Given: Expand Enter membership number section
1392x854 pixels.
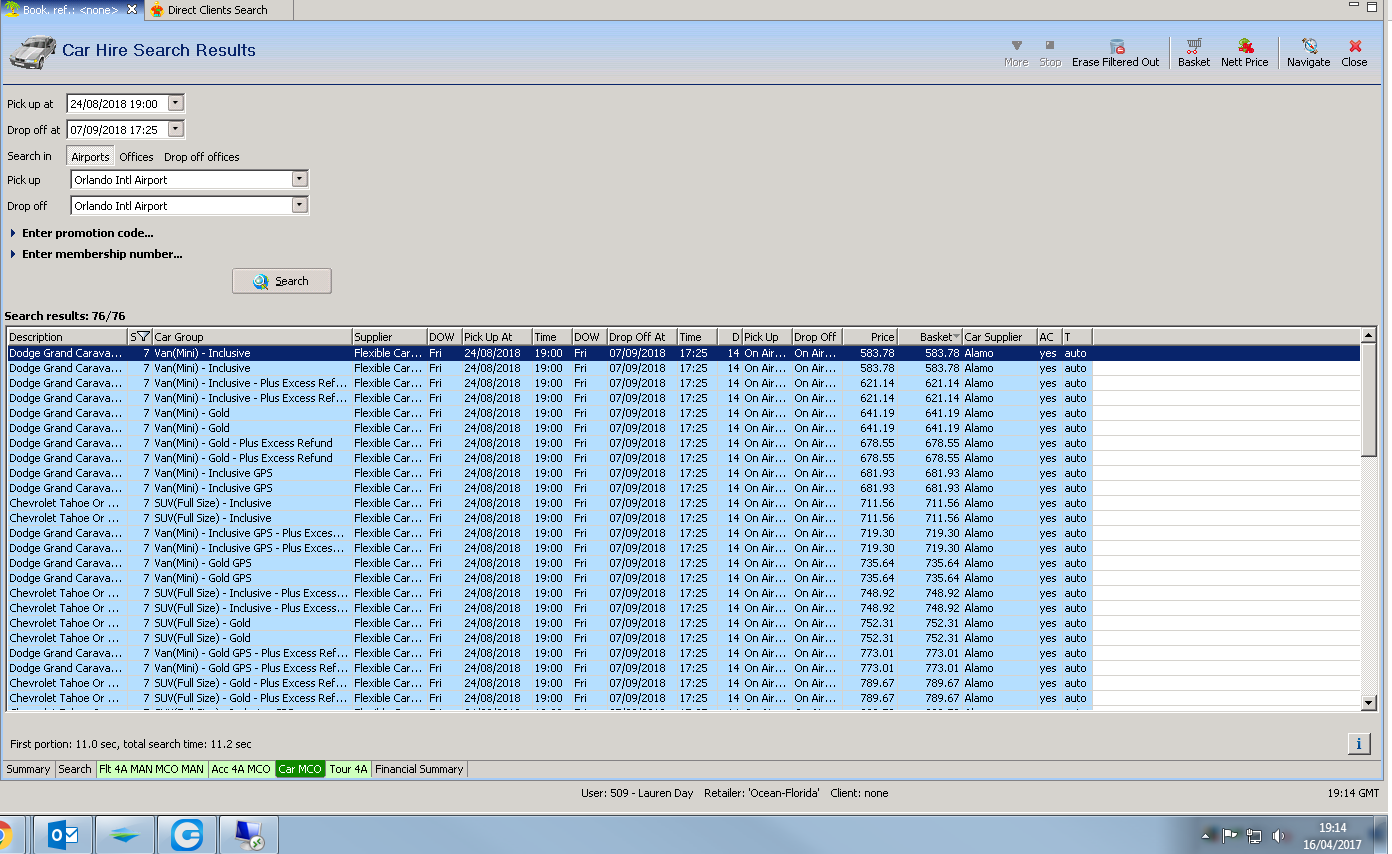Looking at the screenshot, I should click(95, 254).
